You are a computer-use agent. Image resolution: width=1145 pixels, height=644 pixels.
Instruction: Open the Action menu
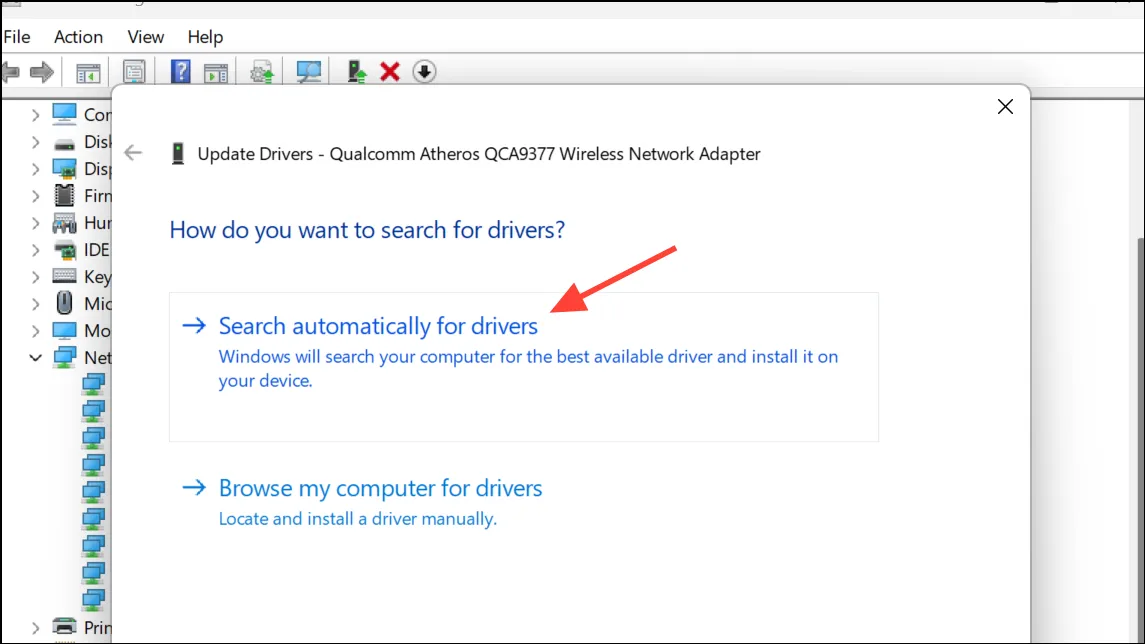click(78, 37)
